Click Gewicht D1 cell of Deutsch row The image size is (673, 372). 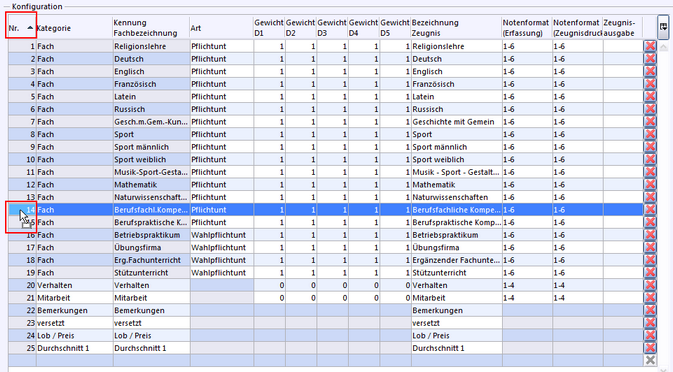tap(269, 59)
